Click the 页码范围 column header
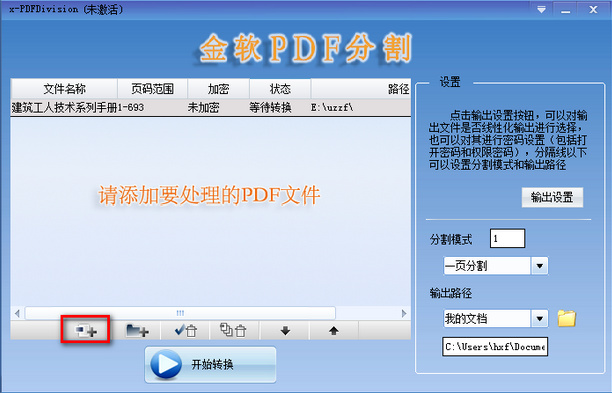Viewport: 612px width, 393px height. pos(152,89)
